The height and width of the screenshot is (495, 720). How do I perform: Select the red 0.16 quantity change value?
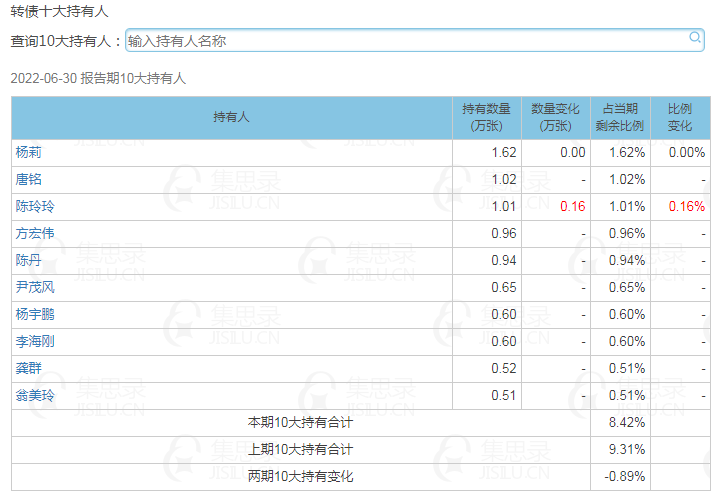[573, 207]
